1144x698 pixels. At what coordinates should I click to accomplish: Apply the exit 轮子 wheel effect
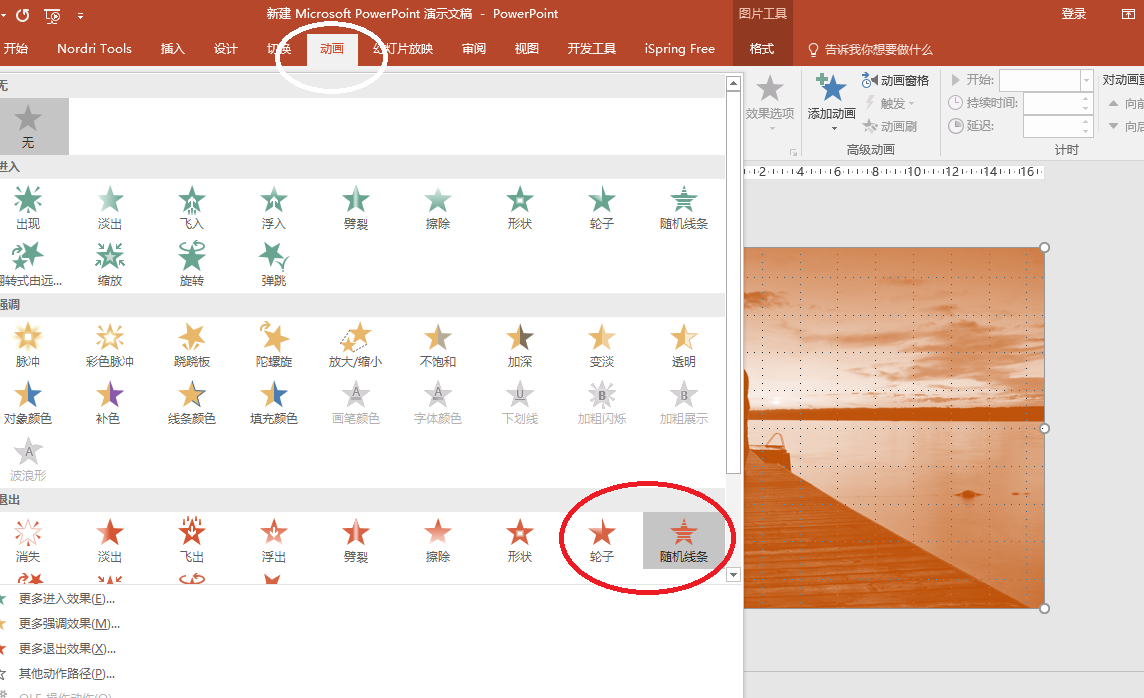[601, 540]
